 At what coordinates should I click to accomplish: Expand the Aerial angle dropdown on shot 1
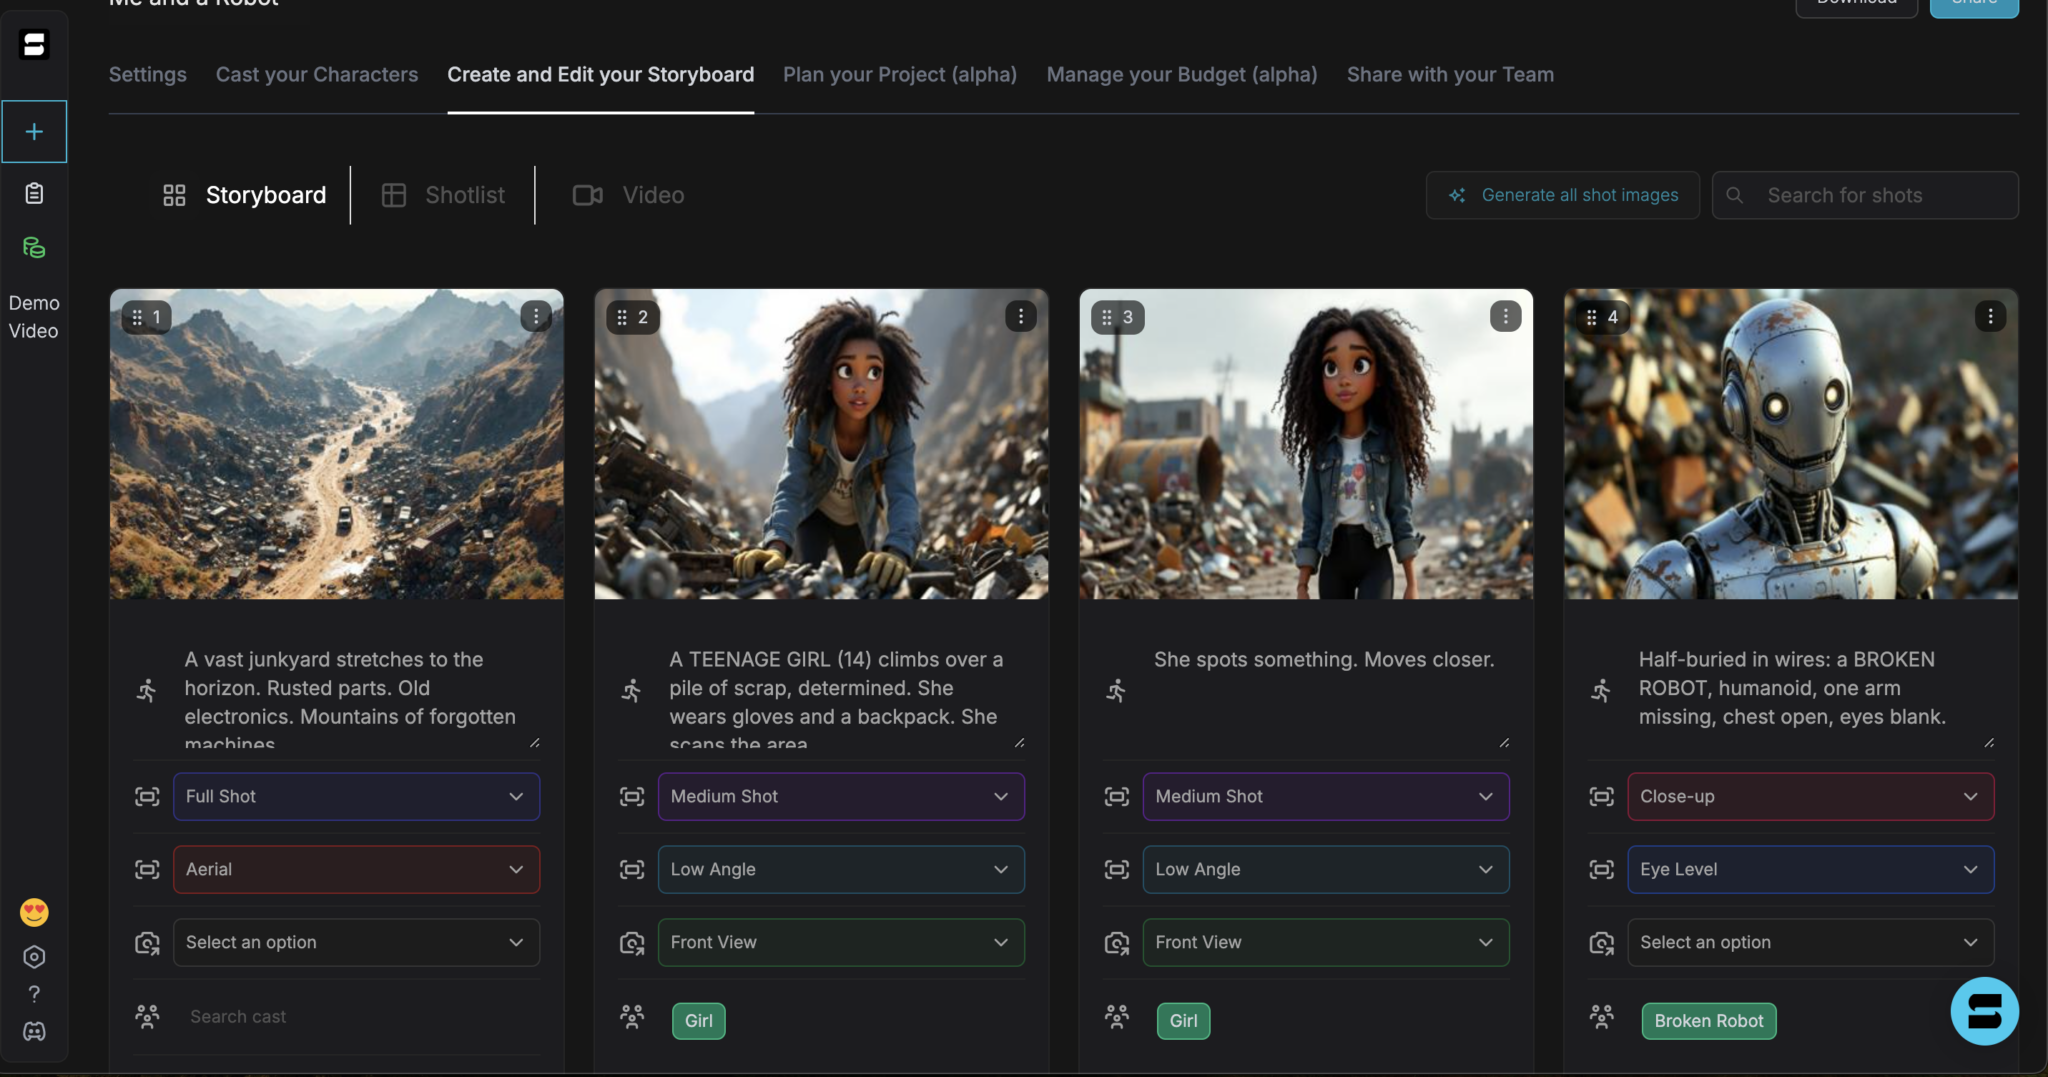coord(355,869)
